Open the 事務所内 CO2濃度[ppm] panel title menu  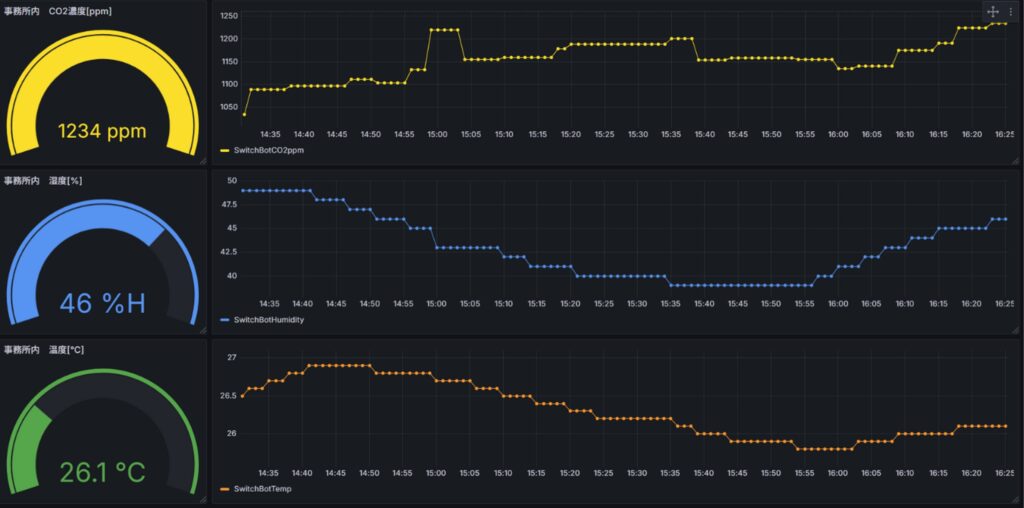58,11
